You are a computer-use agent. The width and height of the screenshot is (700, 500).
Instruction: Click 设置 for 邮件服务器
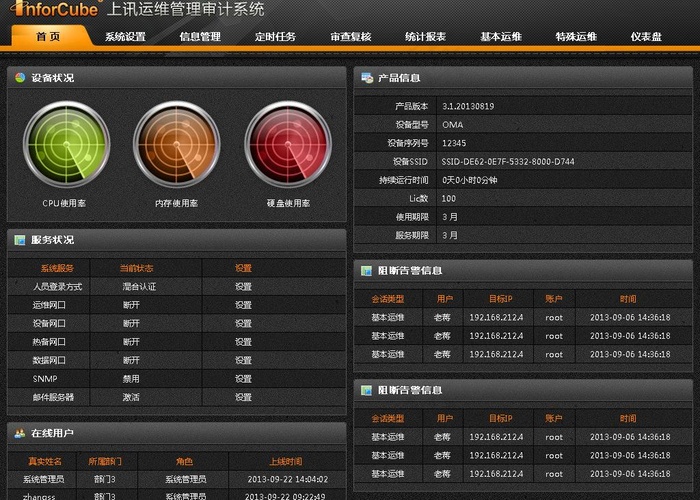[243, 397]
